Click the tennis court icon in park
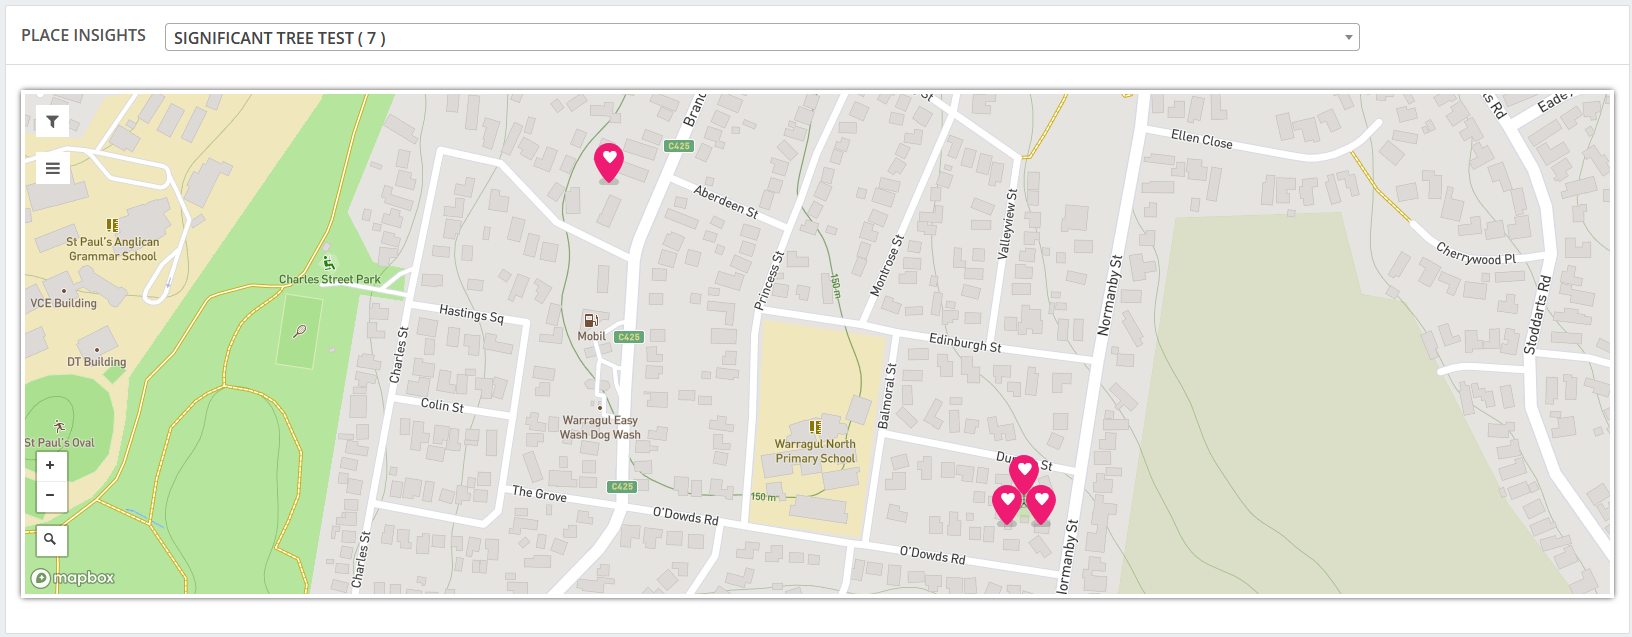Viewport: 1632px width, 637px height. pyautogui.click(x=300, y=331)
